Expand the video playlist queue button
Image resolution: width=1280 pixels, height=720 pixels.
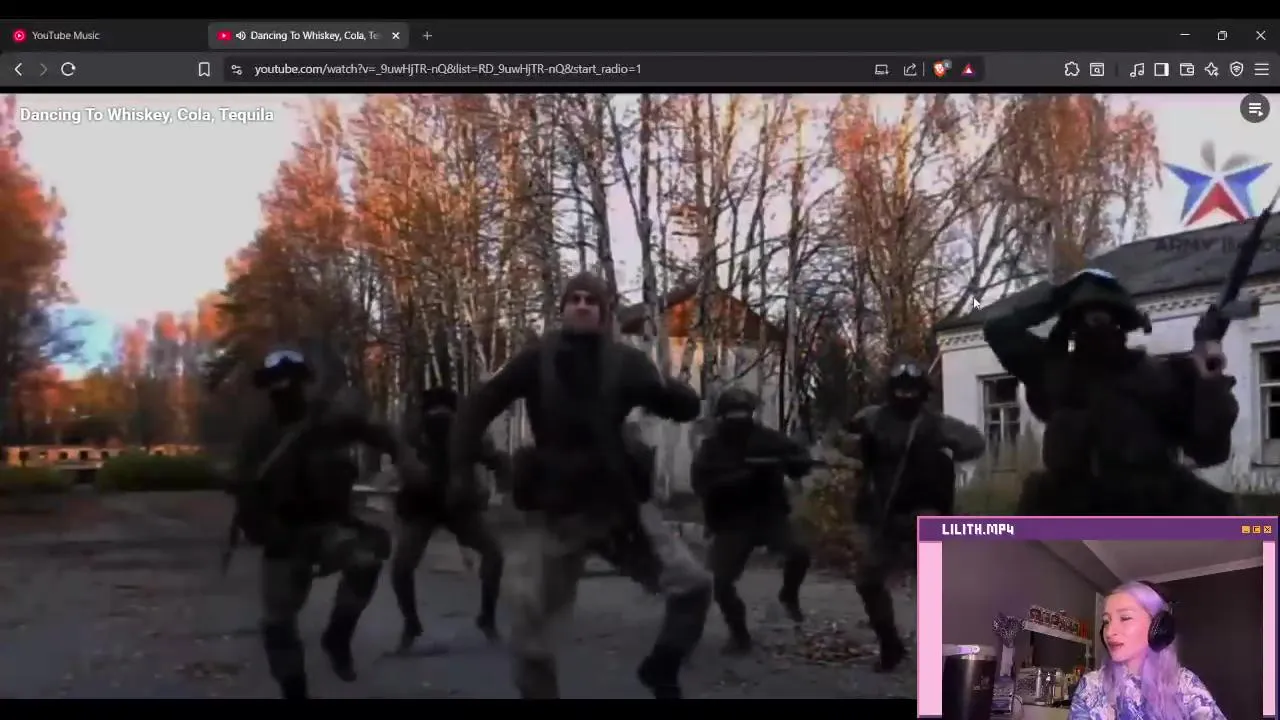[x=1255, y=109]
